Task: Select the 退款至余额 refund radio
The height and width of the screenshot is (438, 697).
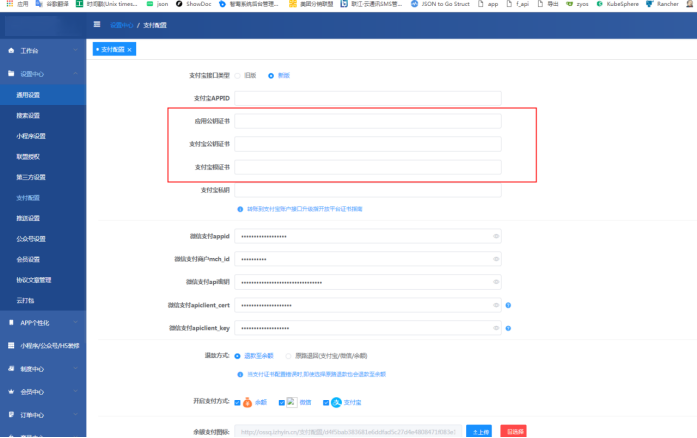Action: 237,356
